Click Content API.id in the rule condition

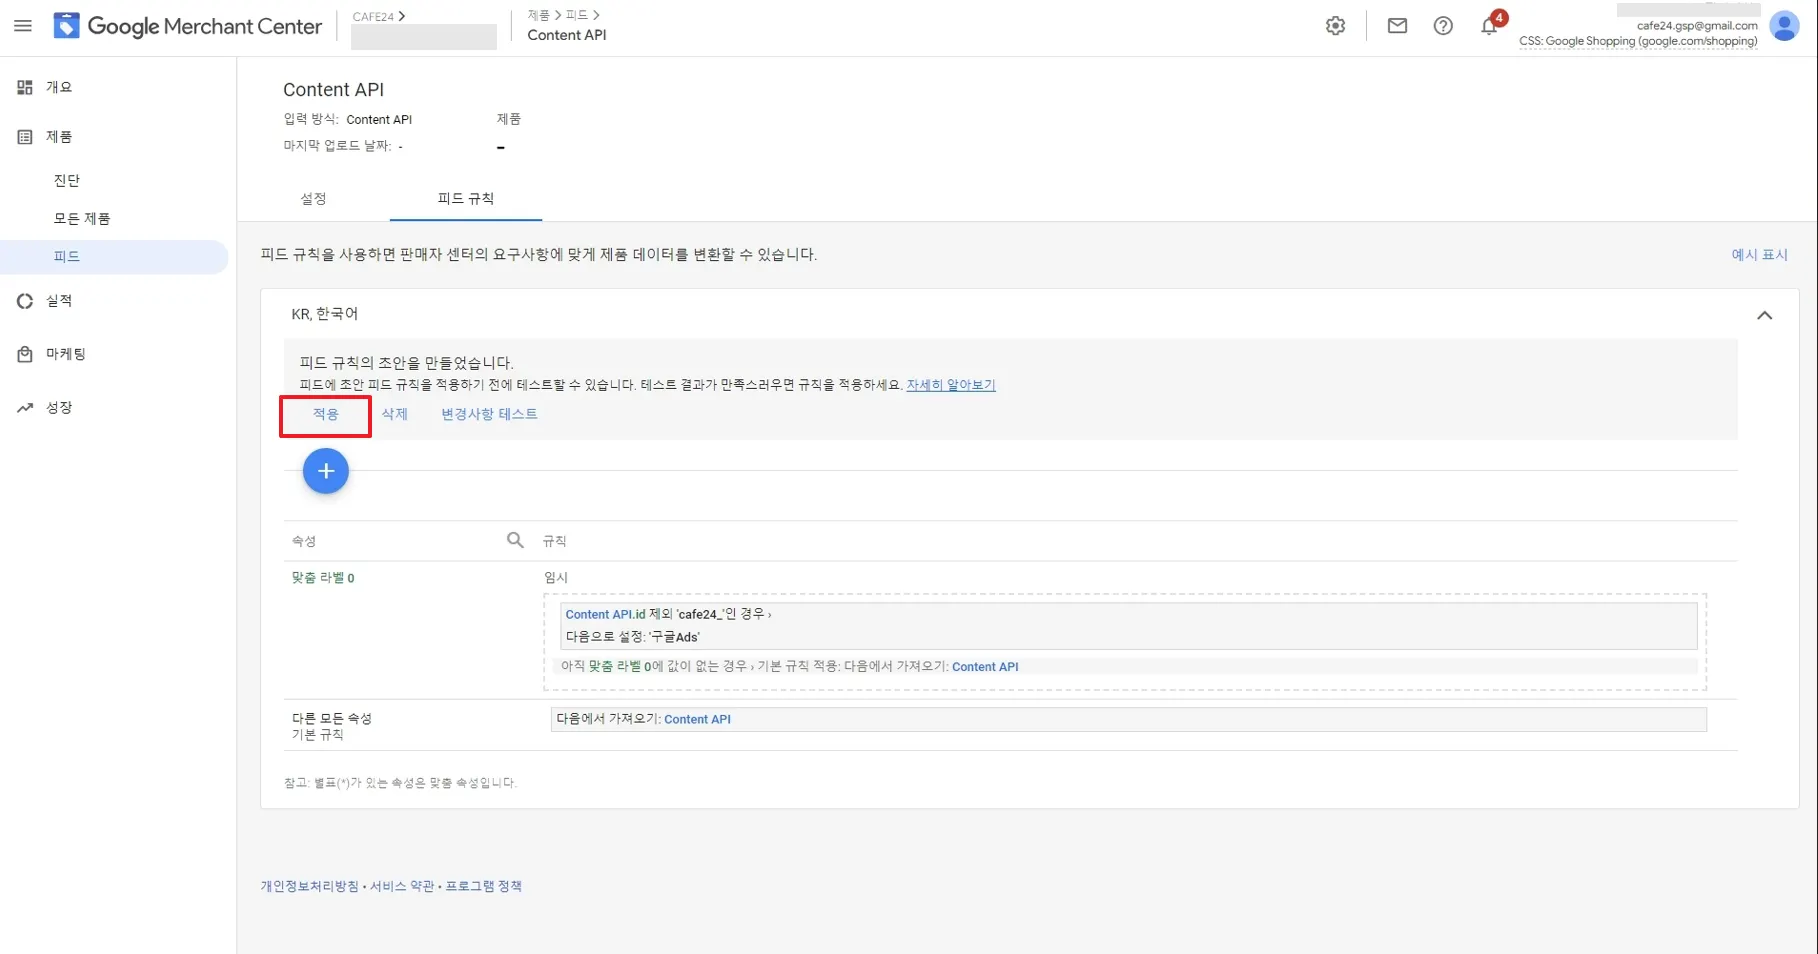tap(605, 614)
